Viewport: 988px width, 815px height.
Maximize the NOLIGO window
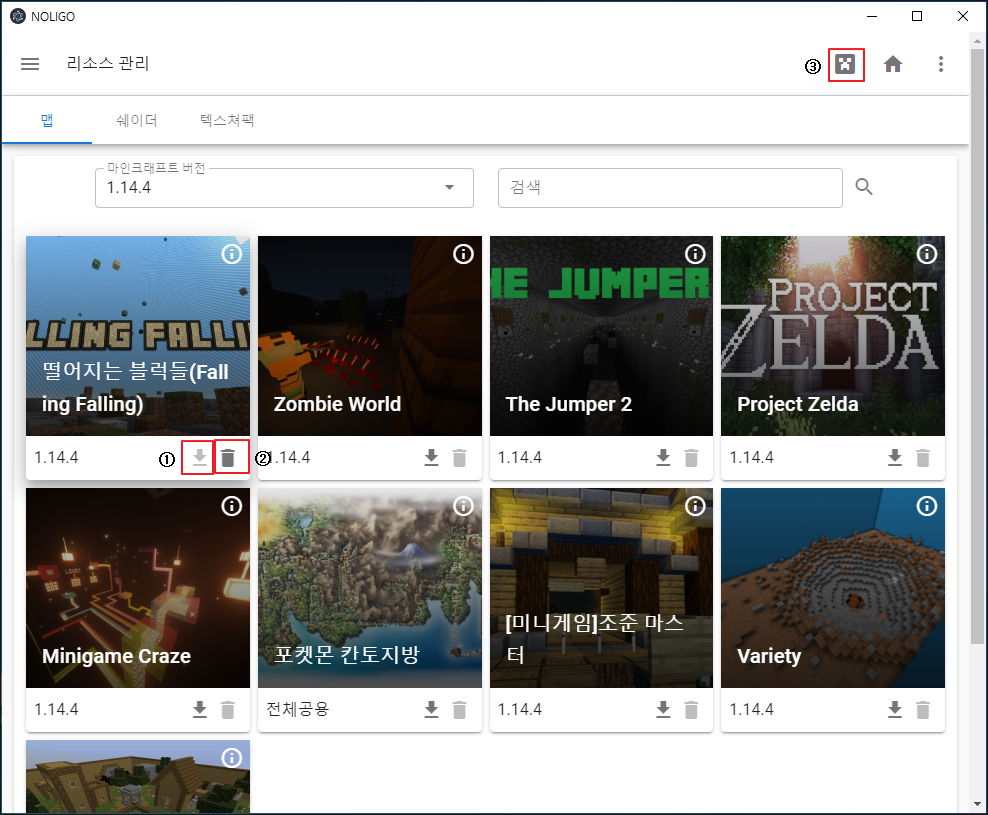(x=917, y=16)
